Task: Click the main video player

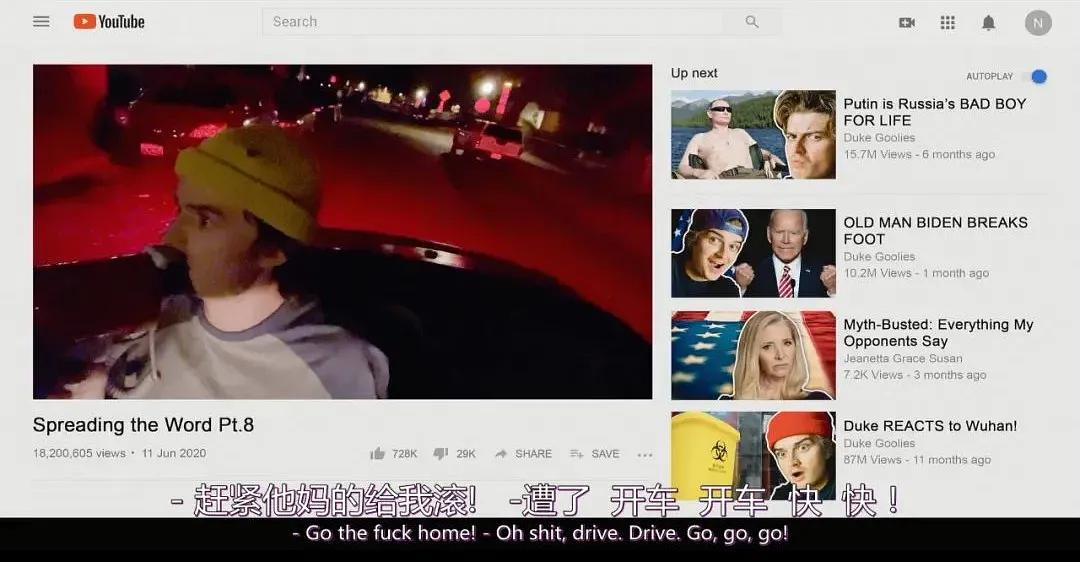Action: (342, 232)
